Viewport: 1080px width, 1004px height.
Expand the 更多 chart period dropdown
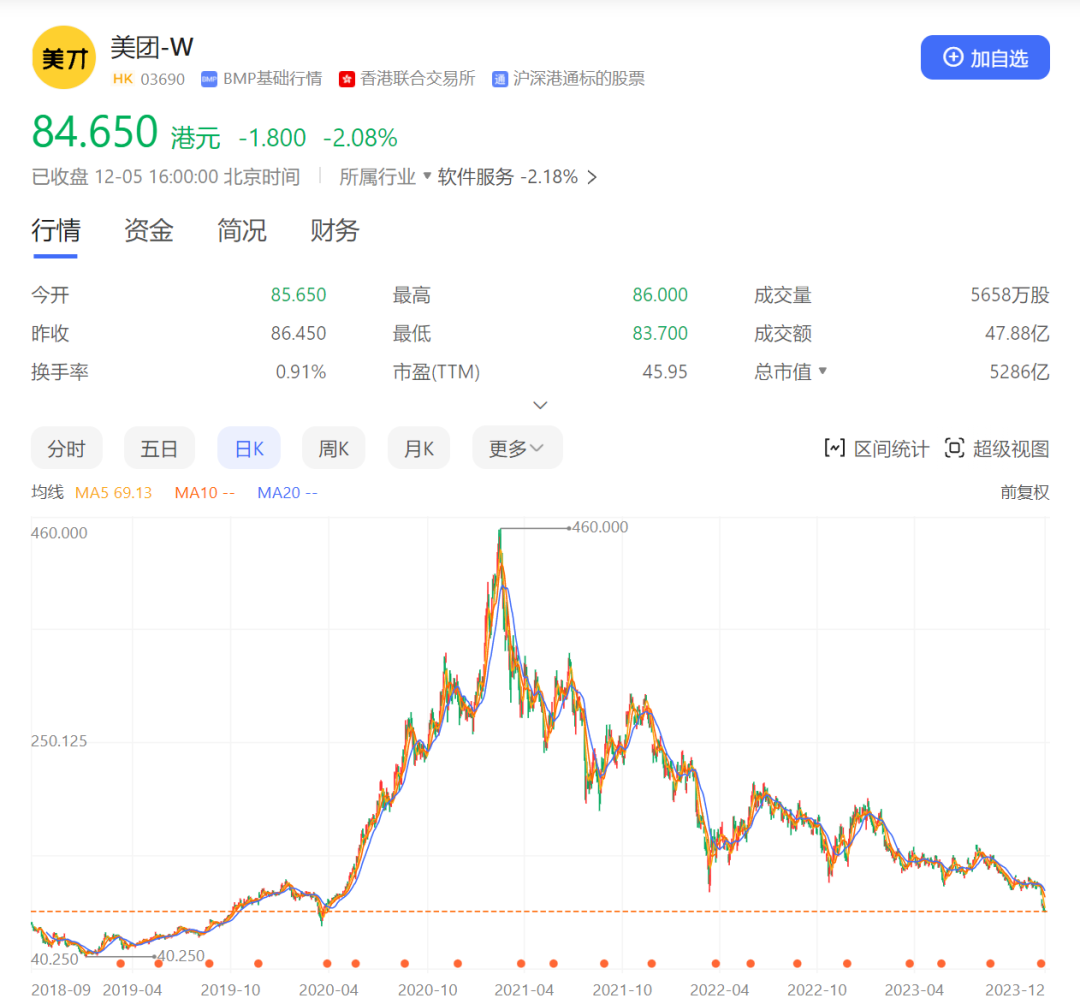point(517,449)
